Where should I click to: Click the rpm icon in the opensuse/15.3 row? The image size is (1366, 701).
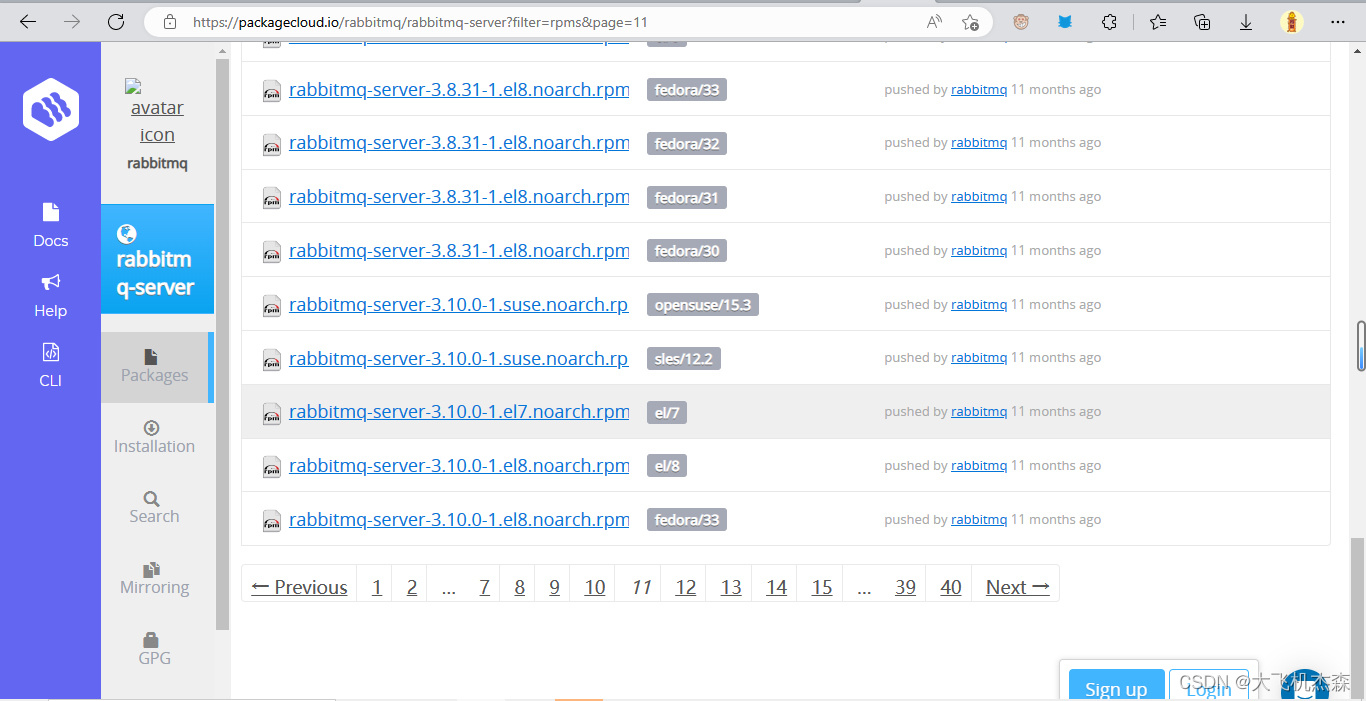[x=271, y=306]
